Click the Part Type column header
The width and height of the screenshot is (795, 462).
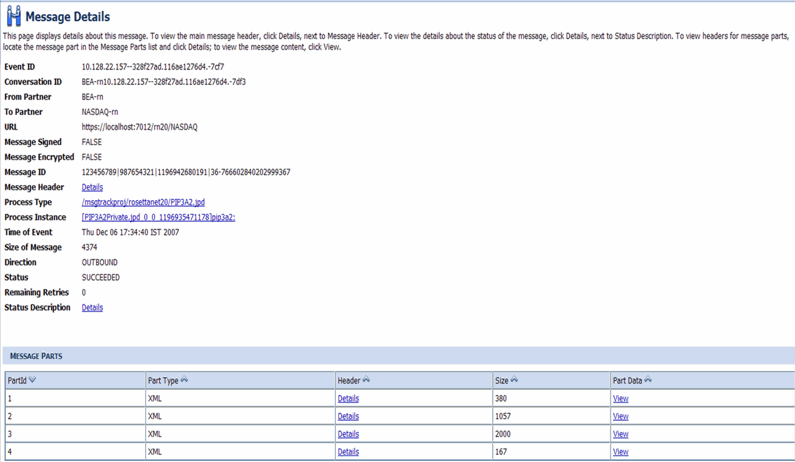(x=240, y=380)
